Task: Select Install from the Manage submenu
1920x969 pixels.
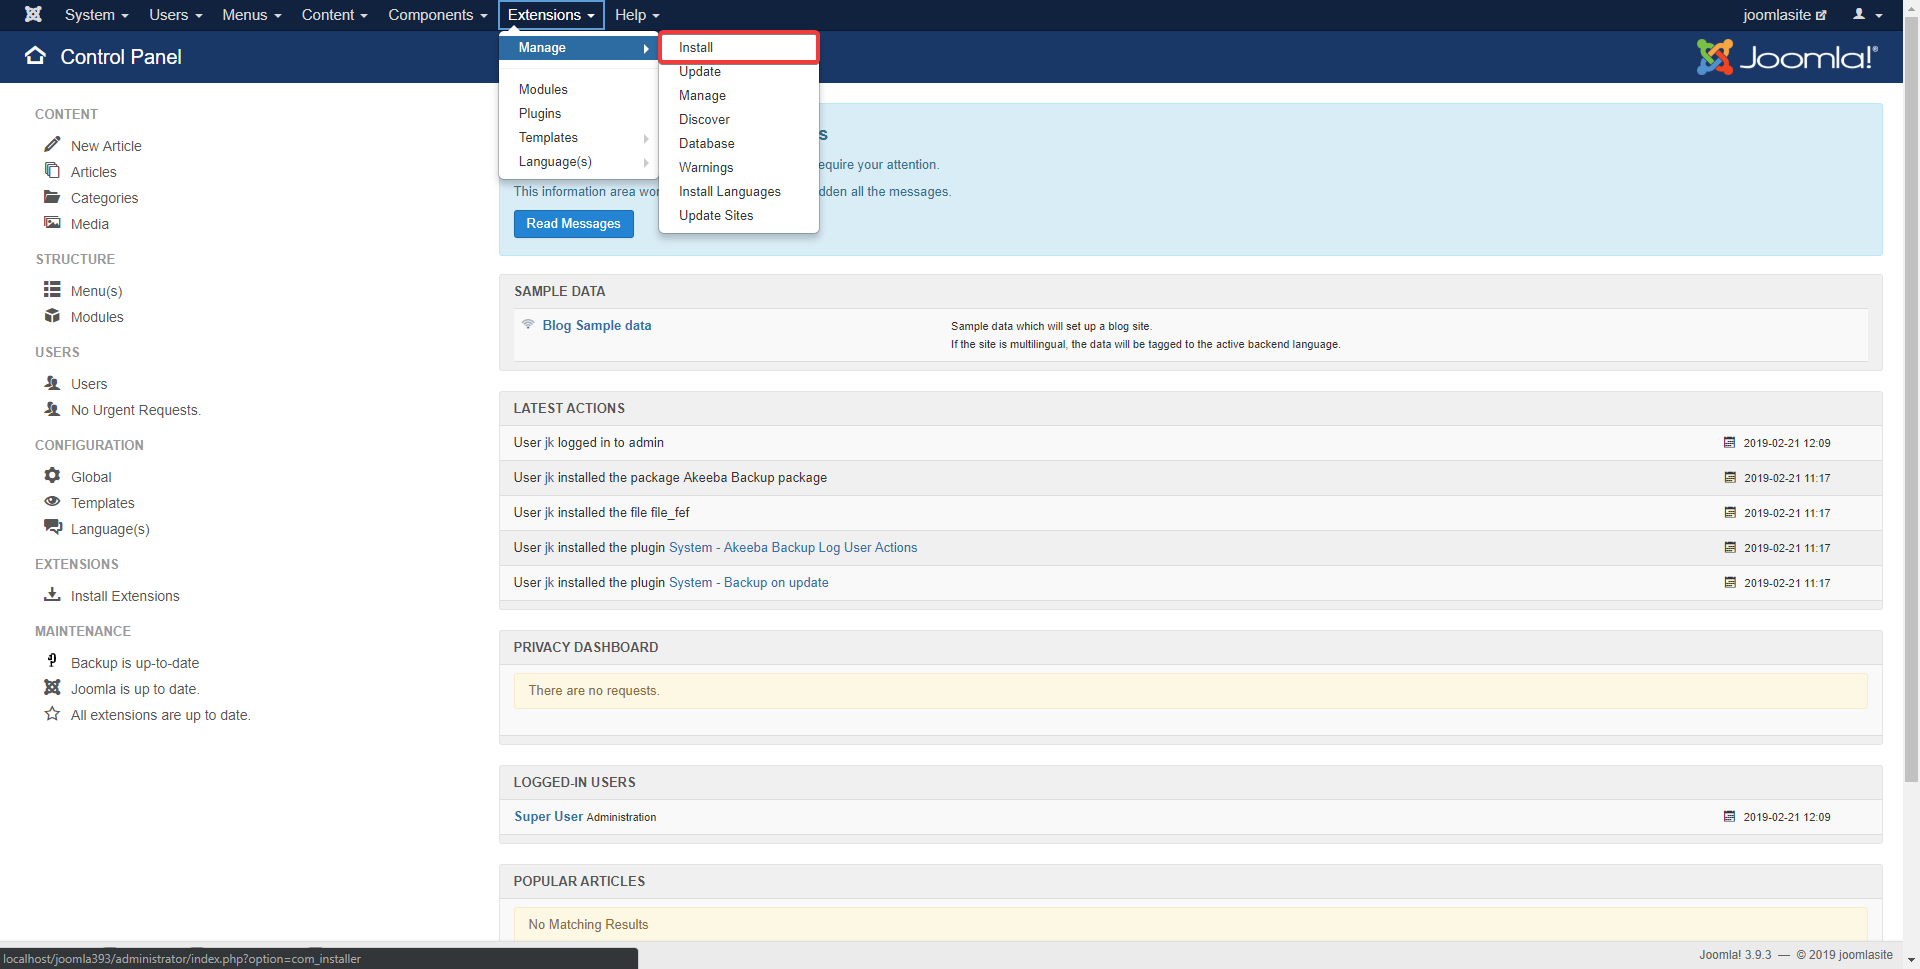Action: (696, 48)
